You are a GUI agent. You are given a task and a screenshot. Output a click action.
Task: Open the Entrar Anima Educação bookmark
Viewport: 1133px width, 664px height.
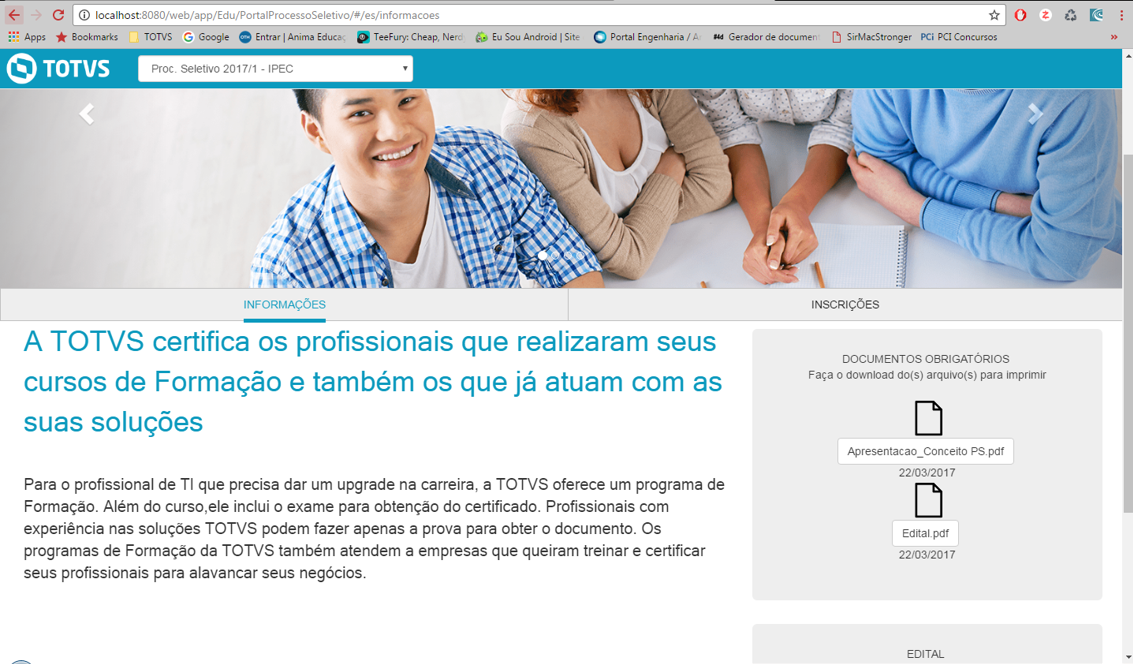pyautogui.click(x=293, y=37)
